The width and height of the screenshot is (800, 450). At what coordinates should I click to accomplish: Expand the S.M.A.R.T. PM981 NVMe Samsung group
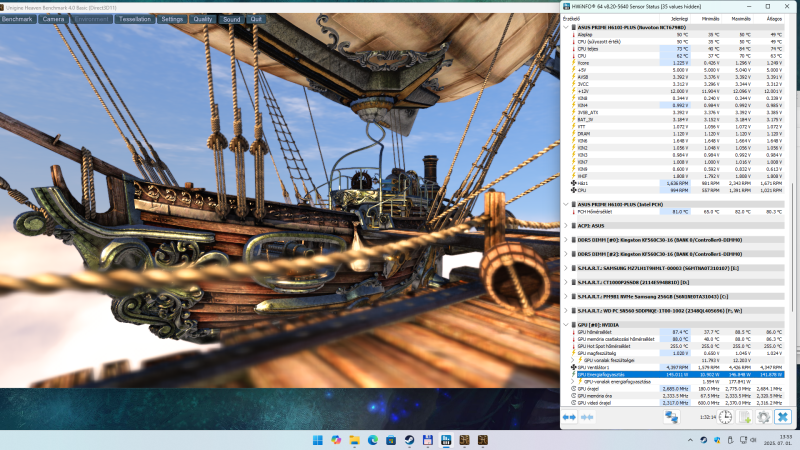(x=566, y=296)
